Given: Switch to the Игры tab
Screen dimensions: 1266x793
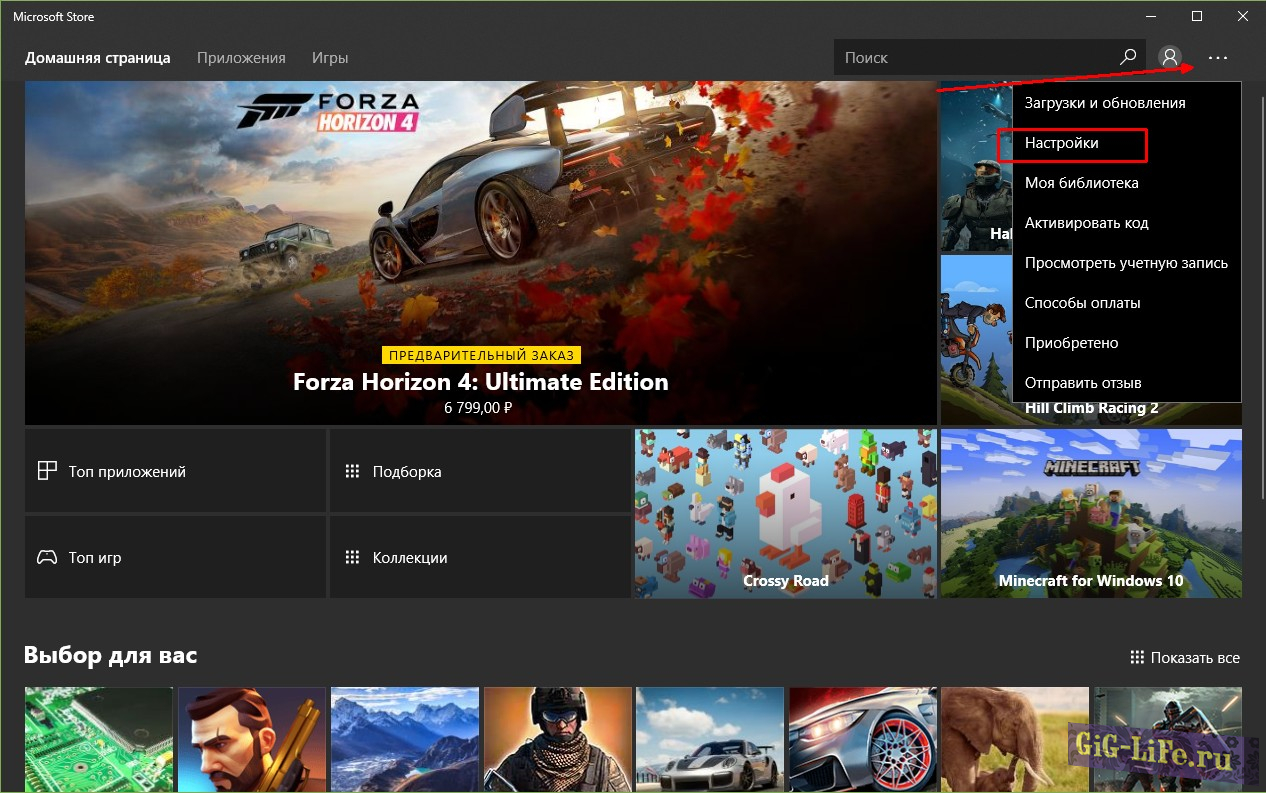Looking at the screenshot, I should pos(330,58).
